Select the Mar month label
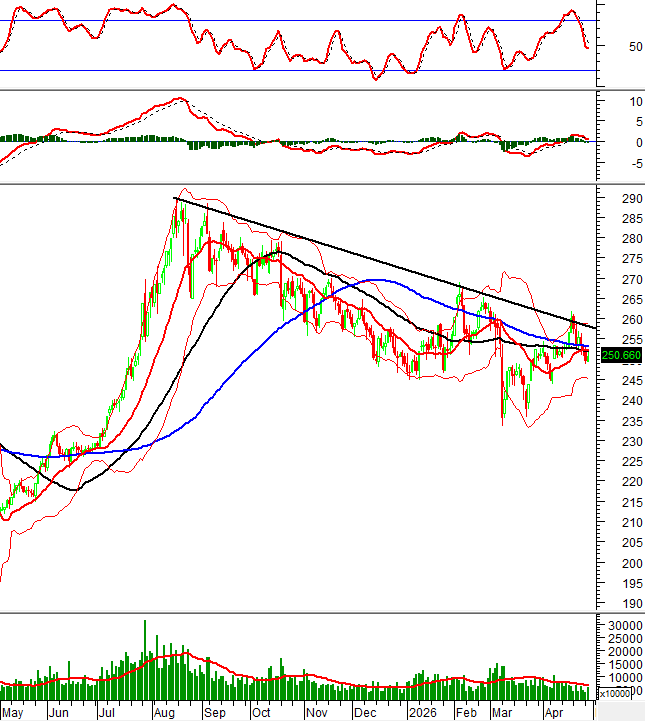 (502, 713)
